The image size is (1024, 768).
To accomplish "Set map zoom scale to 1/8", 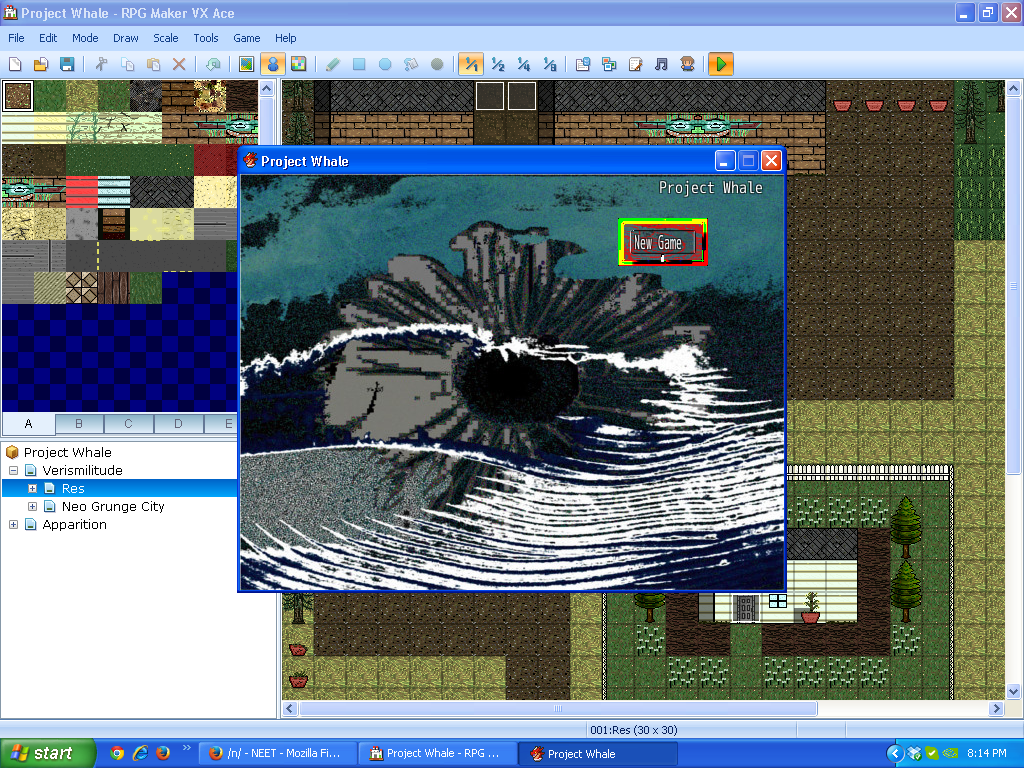I will point(550,64).
